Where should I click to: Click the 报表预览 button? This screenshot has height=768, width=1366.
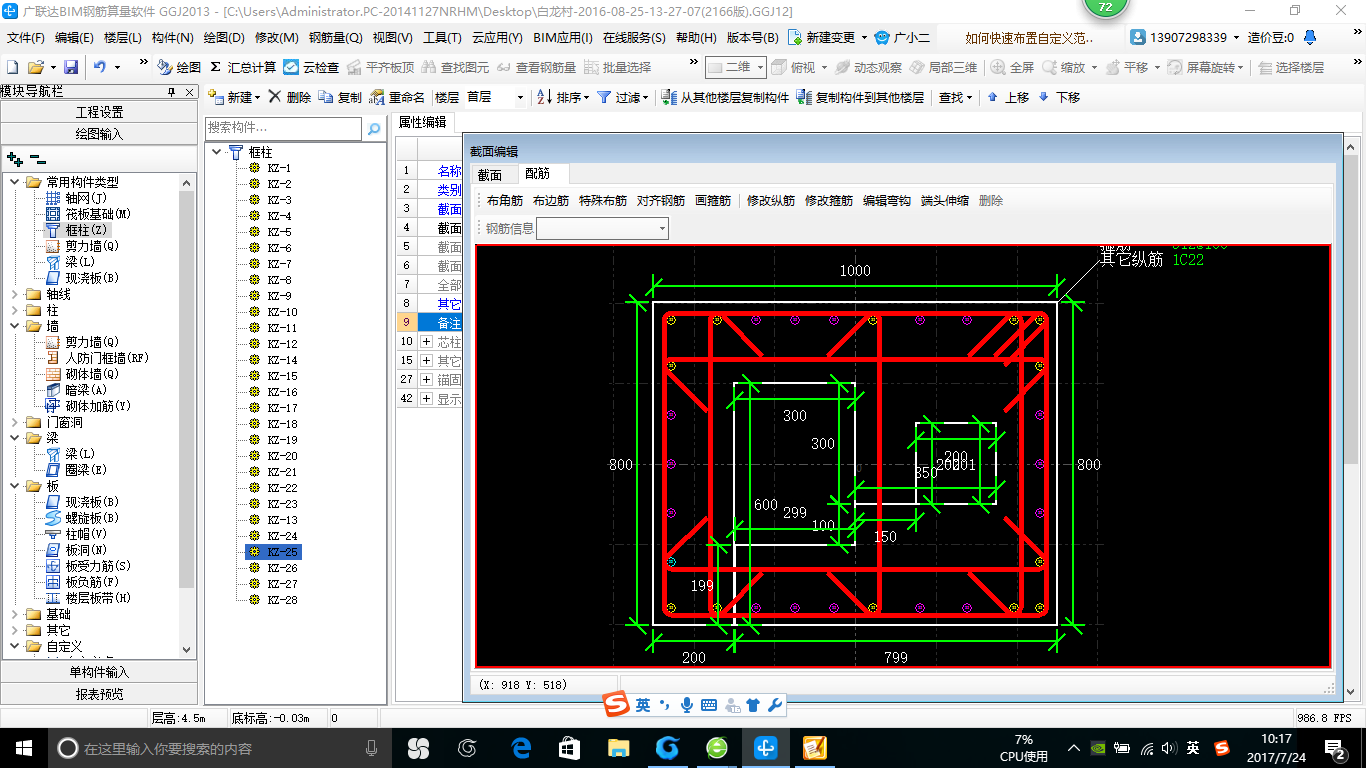coord(99,694)
